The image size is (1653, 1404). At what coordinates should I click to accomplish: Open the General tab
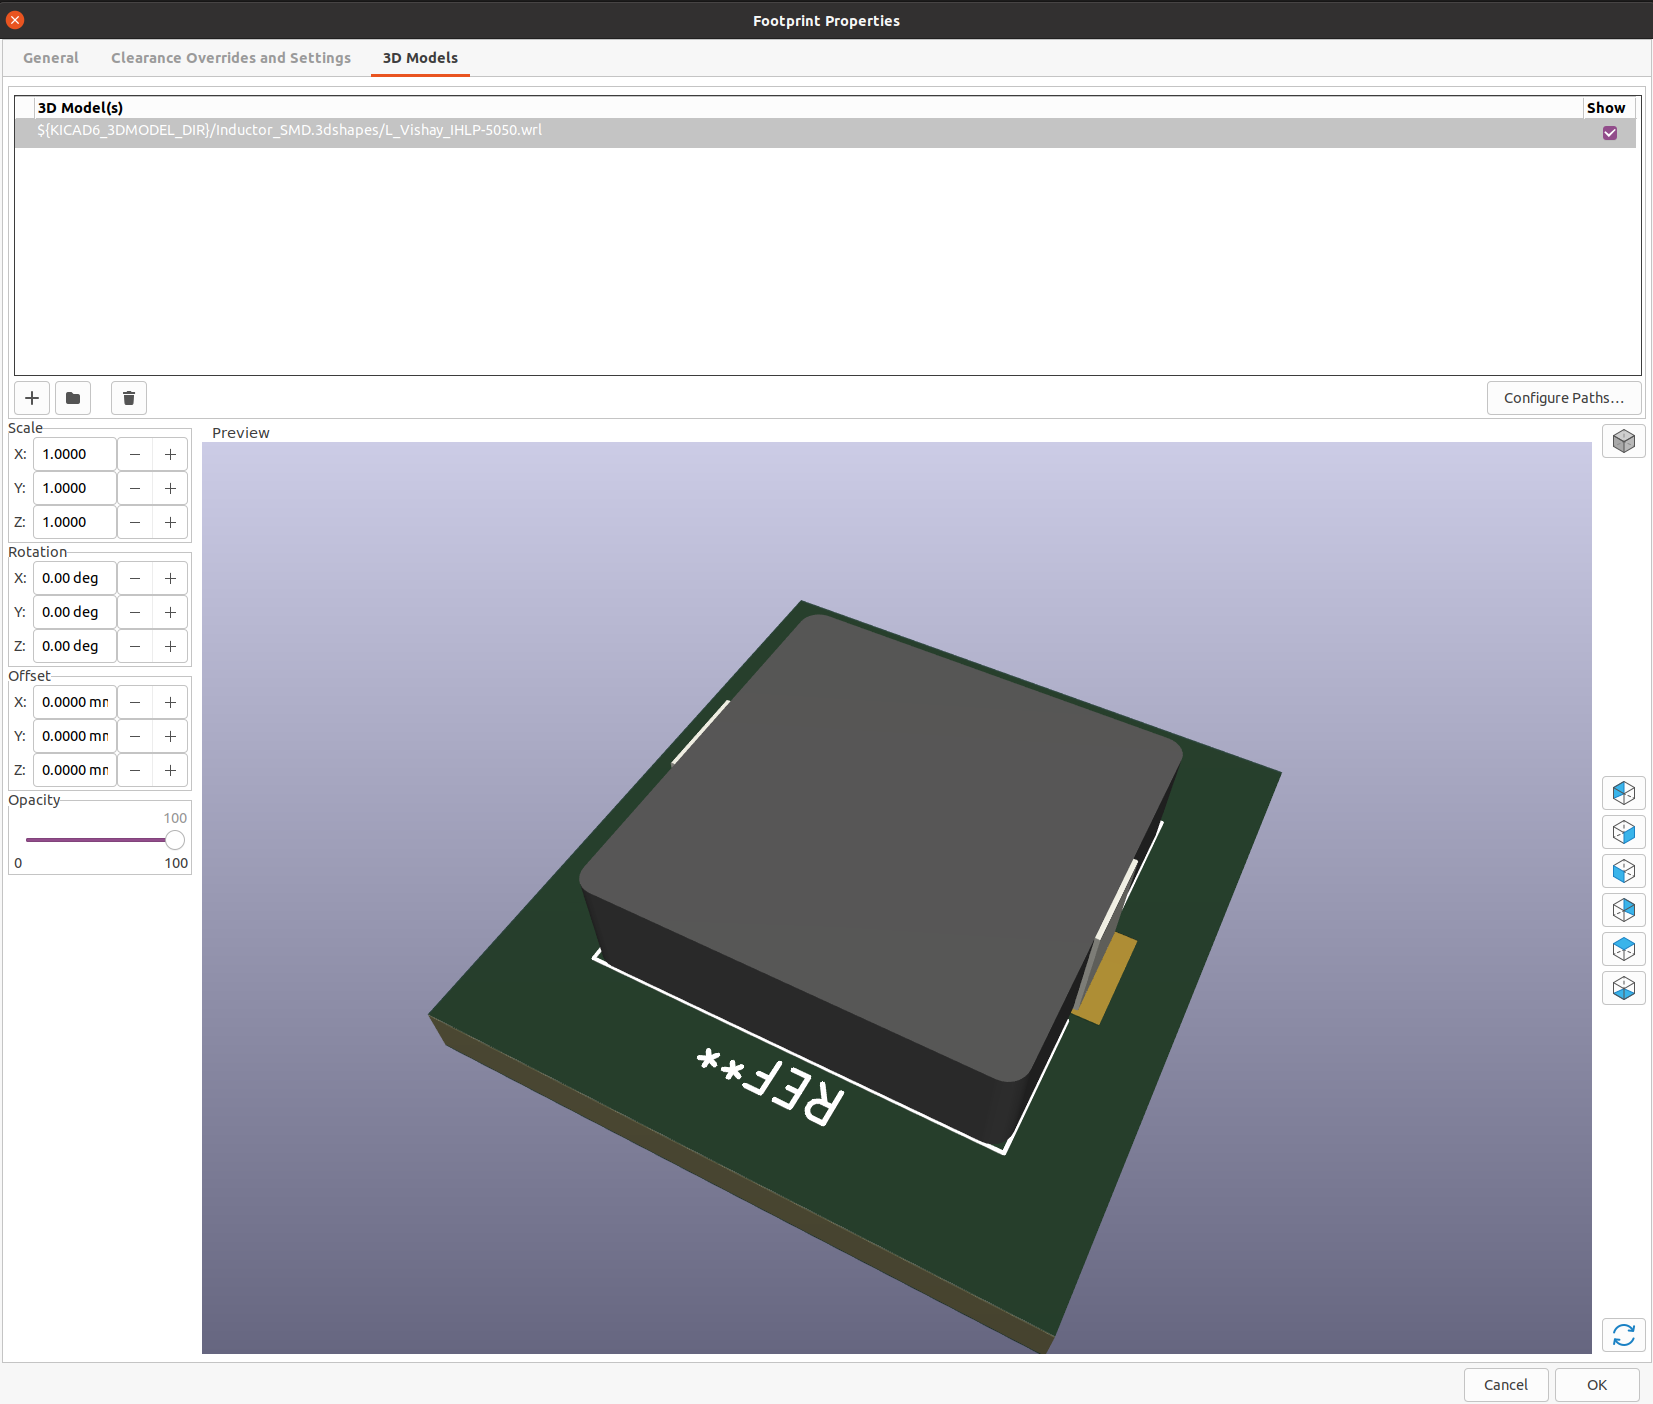51,58
